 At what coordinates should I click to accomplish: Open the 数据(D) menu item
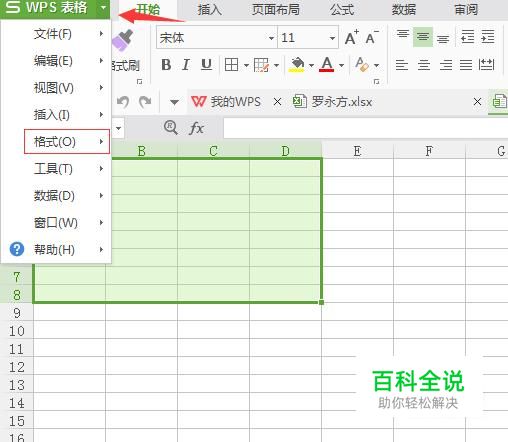(x=56, y=196)
